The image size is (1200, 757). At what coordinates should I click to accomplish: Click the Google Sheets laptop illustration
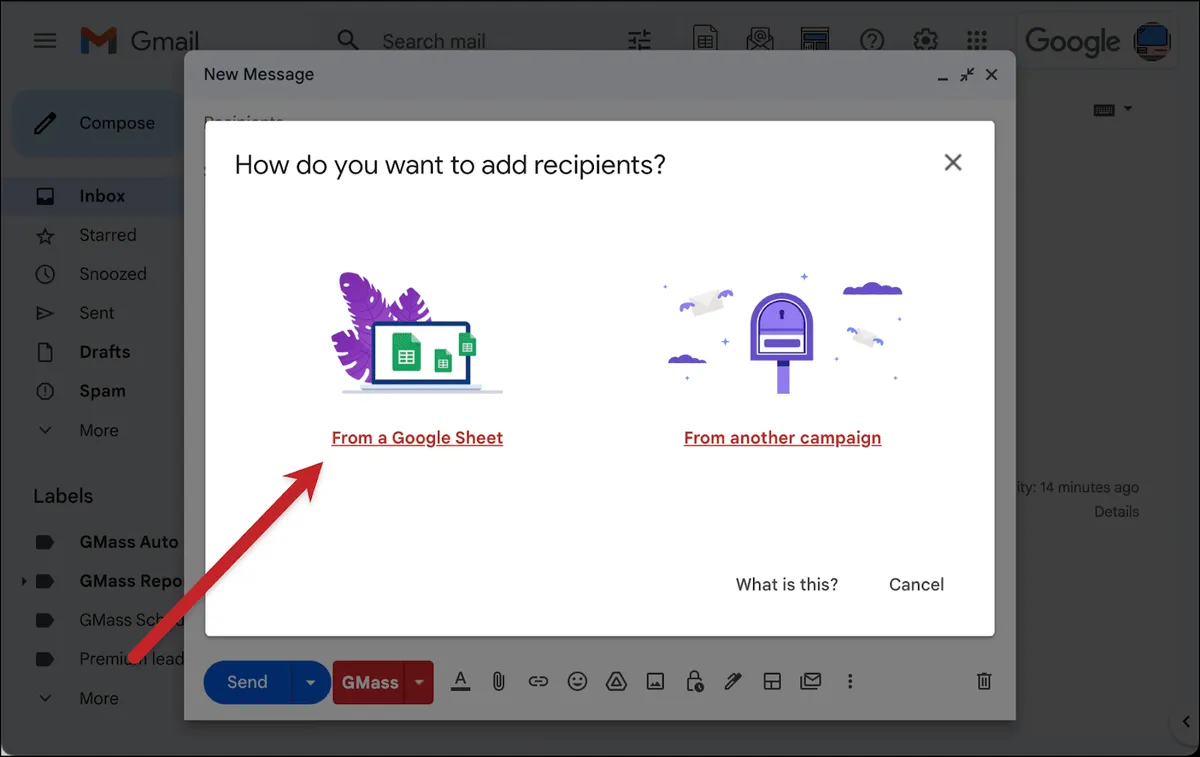pos(417,332)
